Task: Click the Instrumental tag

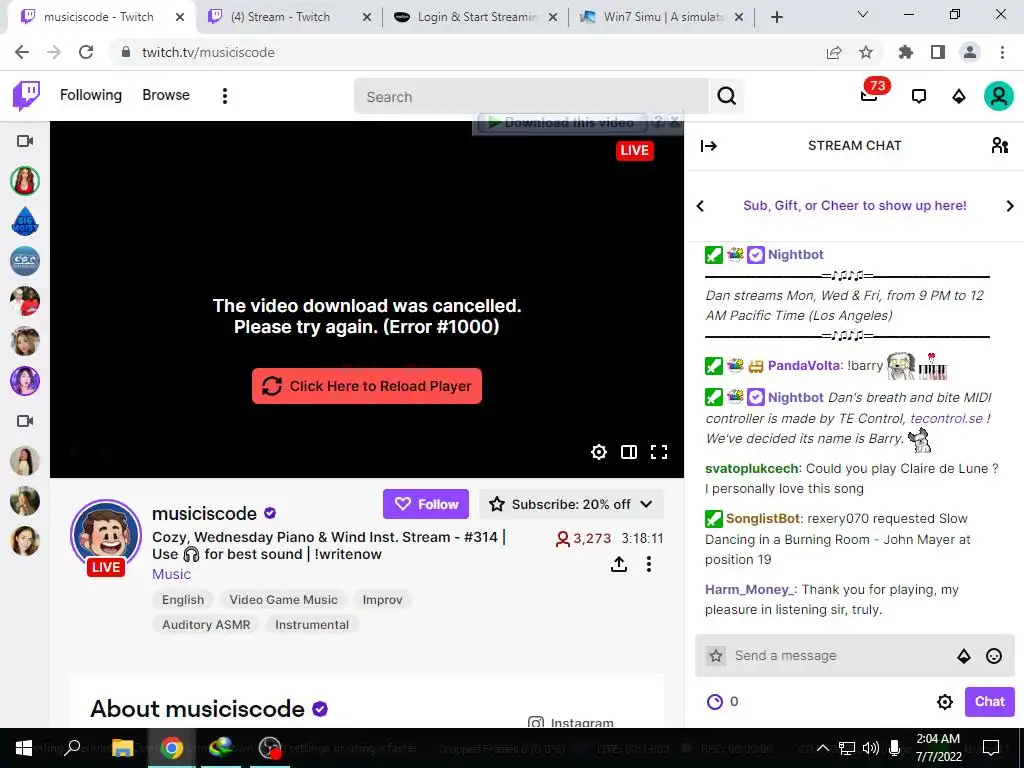Action: coord(312,625)
